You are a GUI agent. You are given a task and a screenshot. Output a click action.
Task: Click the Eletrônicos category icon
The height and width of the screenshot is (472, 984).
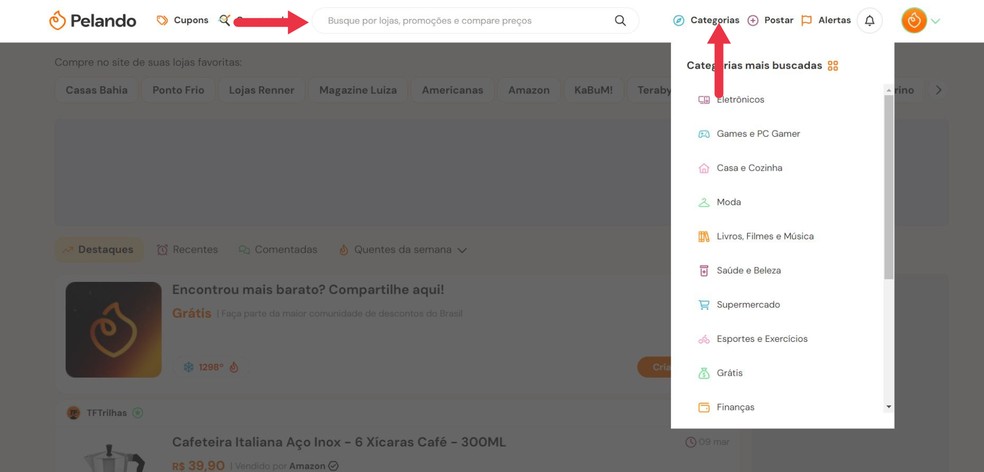point(704,100)
